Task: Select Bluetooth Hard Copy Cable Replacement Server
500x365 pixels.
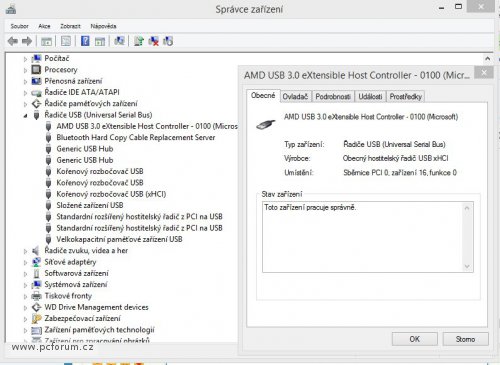Action: [x=136, y=138]
